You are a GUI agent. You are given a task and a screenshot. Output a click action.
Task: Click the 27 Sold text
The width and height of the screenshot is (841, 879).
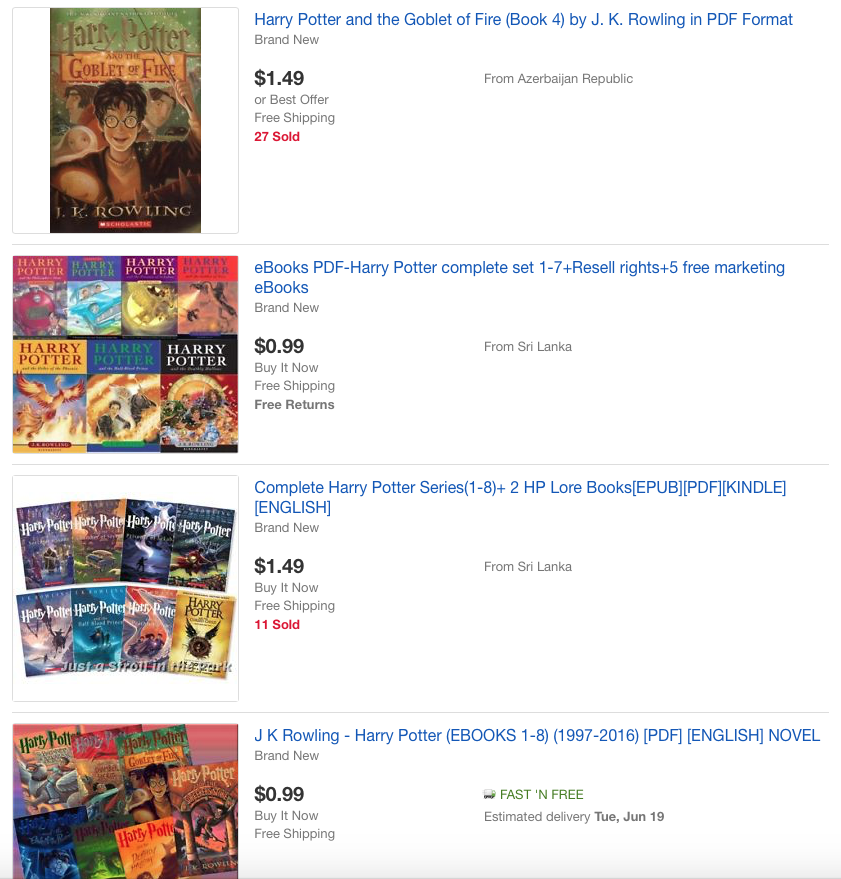tap(277, 137)
